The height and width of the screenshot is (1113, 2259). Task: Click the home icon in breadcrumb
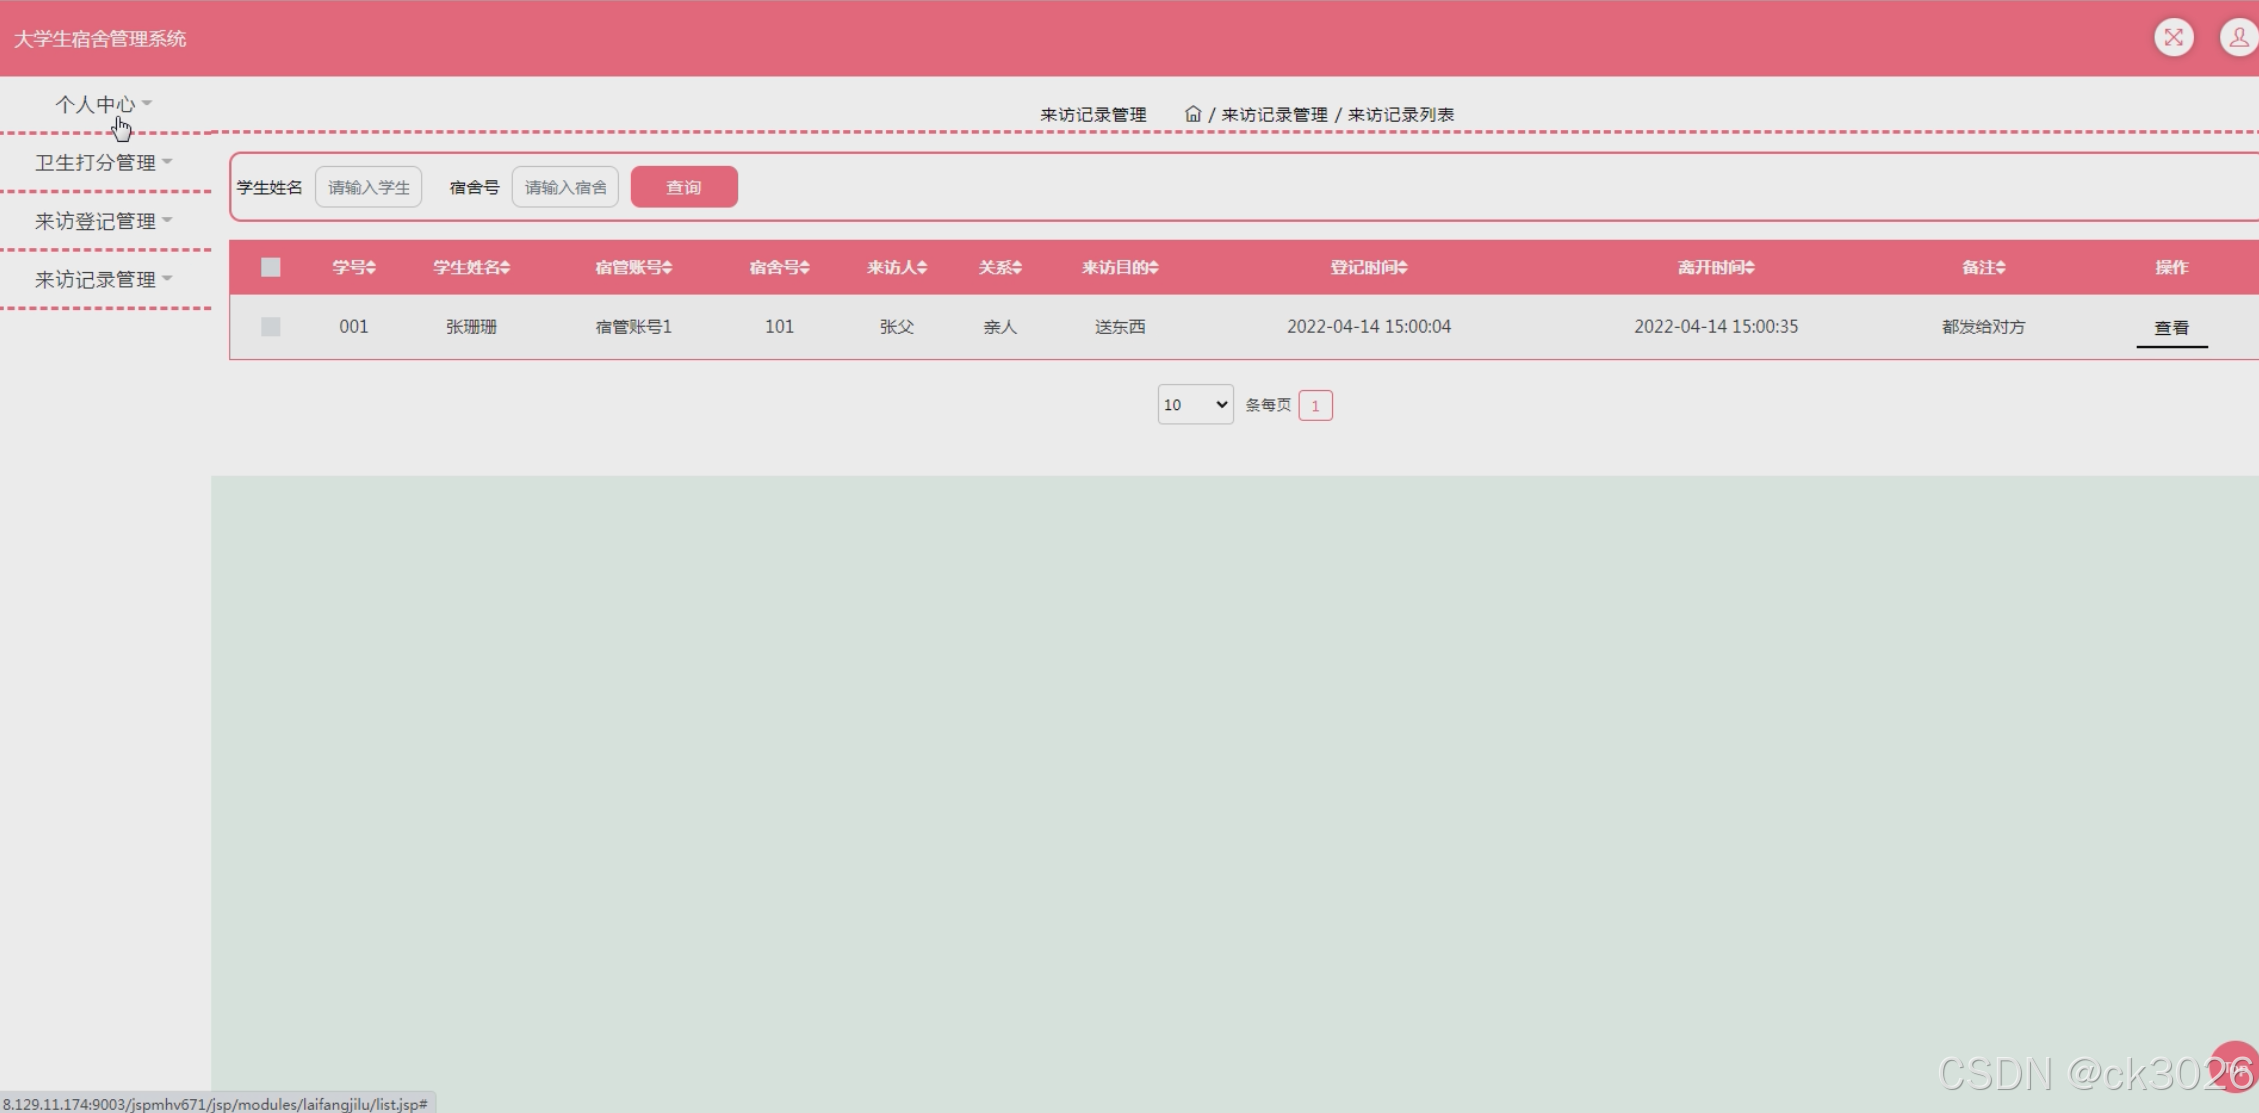pyautogui.click(x=1192, y=114)
